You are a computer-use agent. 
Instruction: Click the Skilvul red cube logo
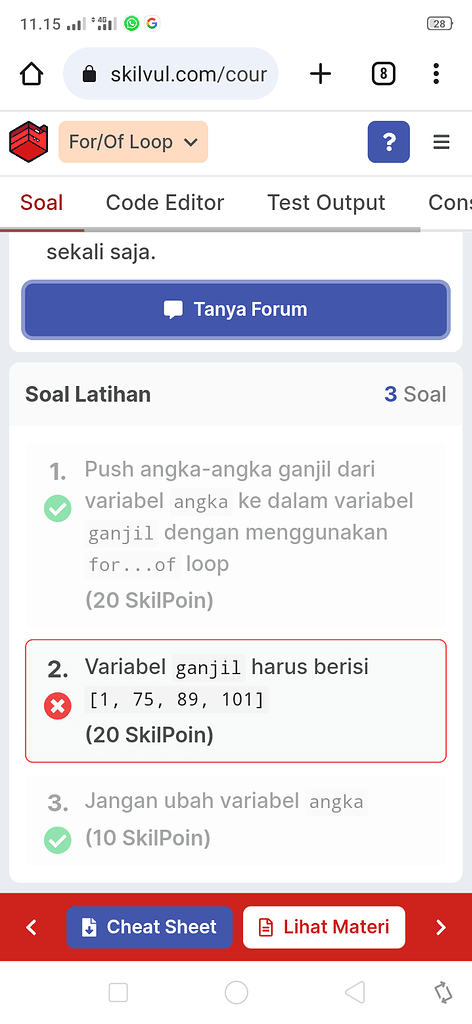[x=29, y=142]
